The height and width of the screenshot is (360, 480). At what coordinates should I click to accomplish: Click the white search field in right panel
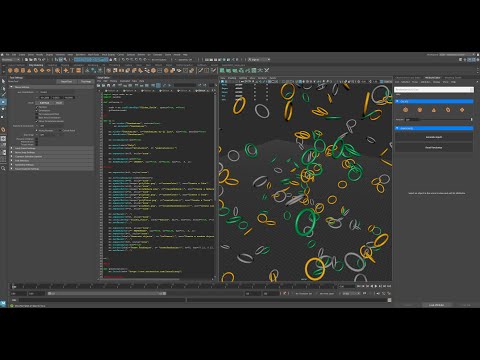tap(434, 89)
